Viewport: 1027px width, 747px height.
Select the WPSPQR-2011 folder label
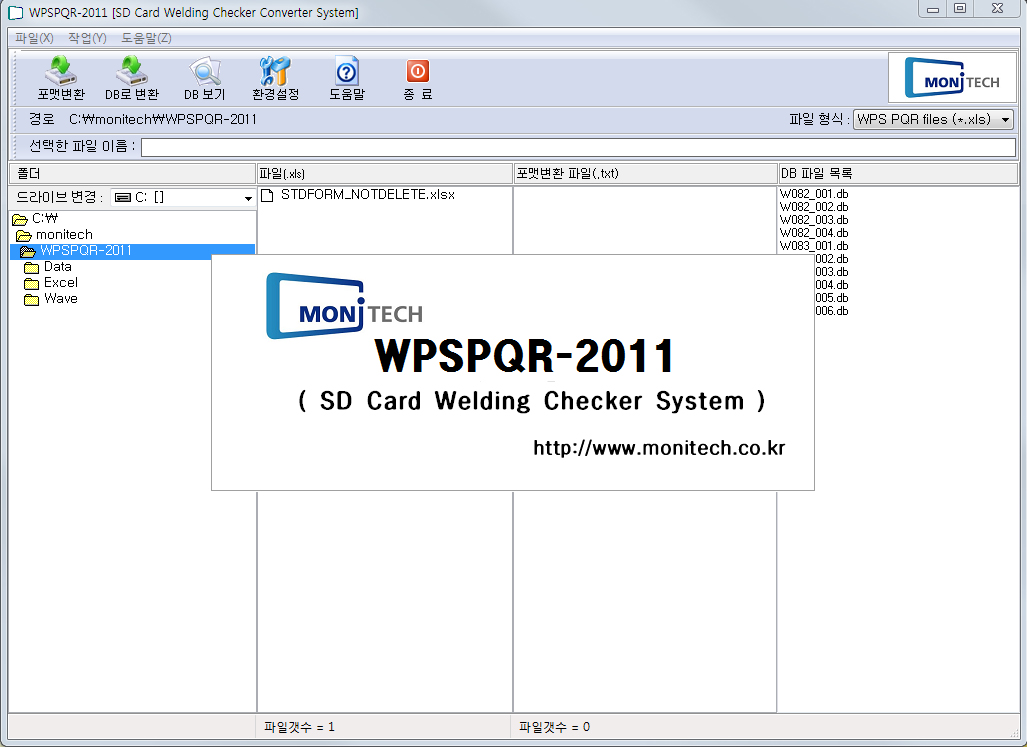pyautogui.click(x=86, y=251)
